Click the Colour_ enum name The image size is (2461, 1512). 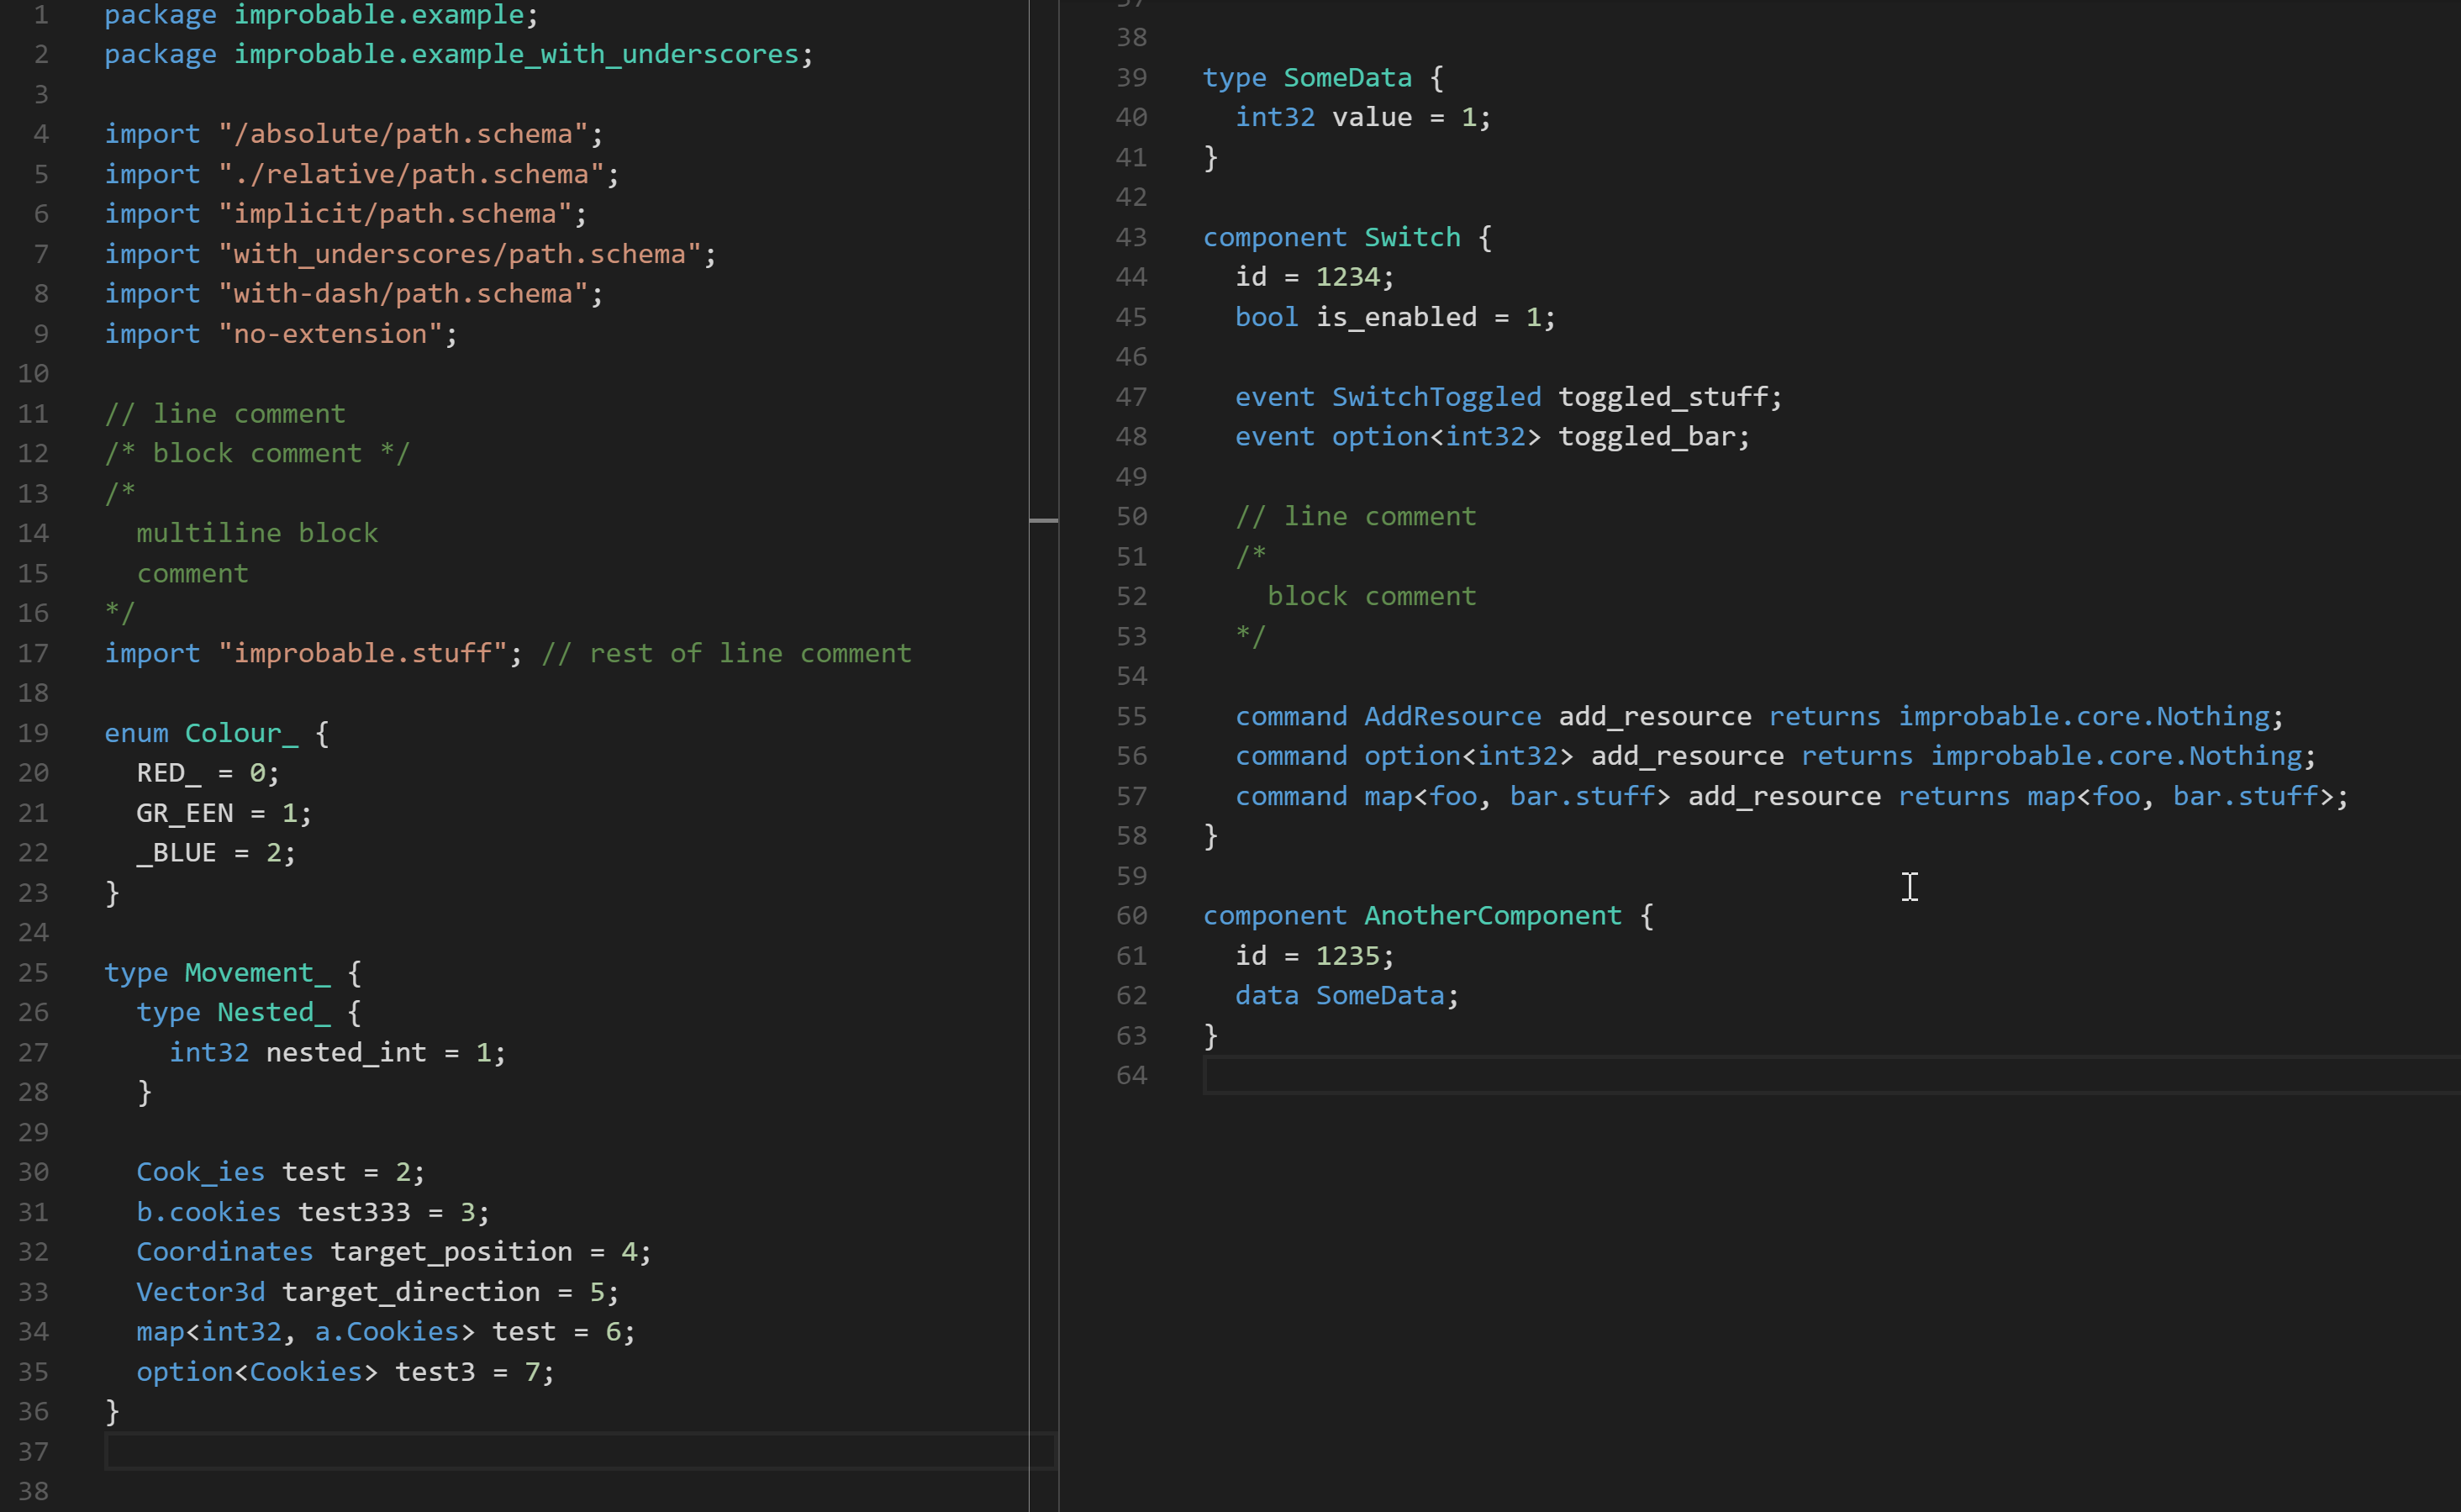coord(241,733)
